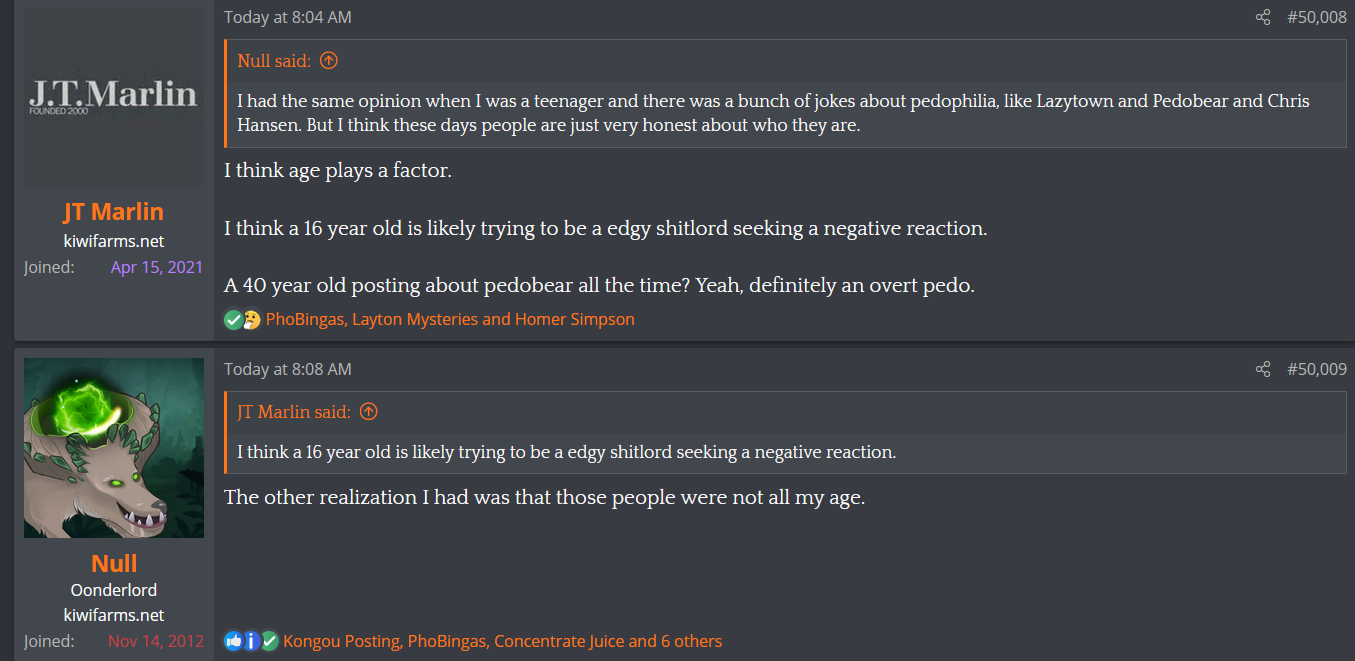Click the J.T. Marlin avatar image
The image size is (1355, 661).
pos(114,97)
